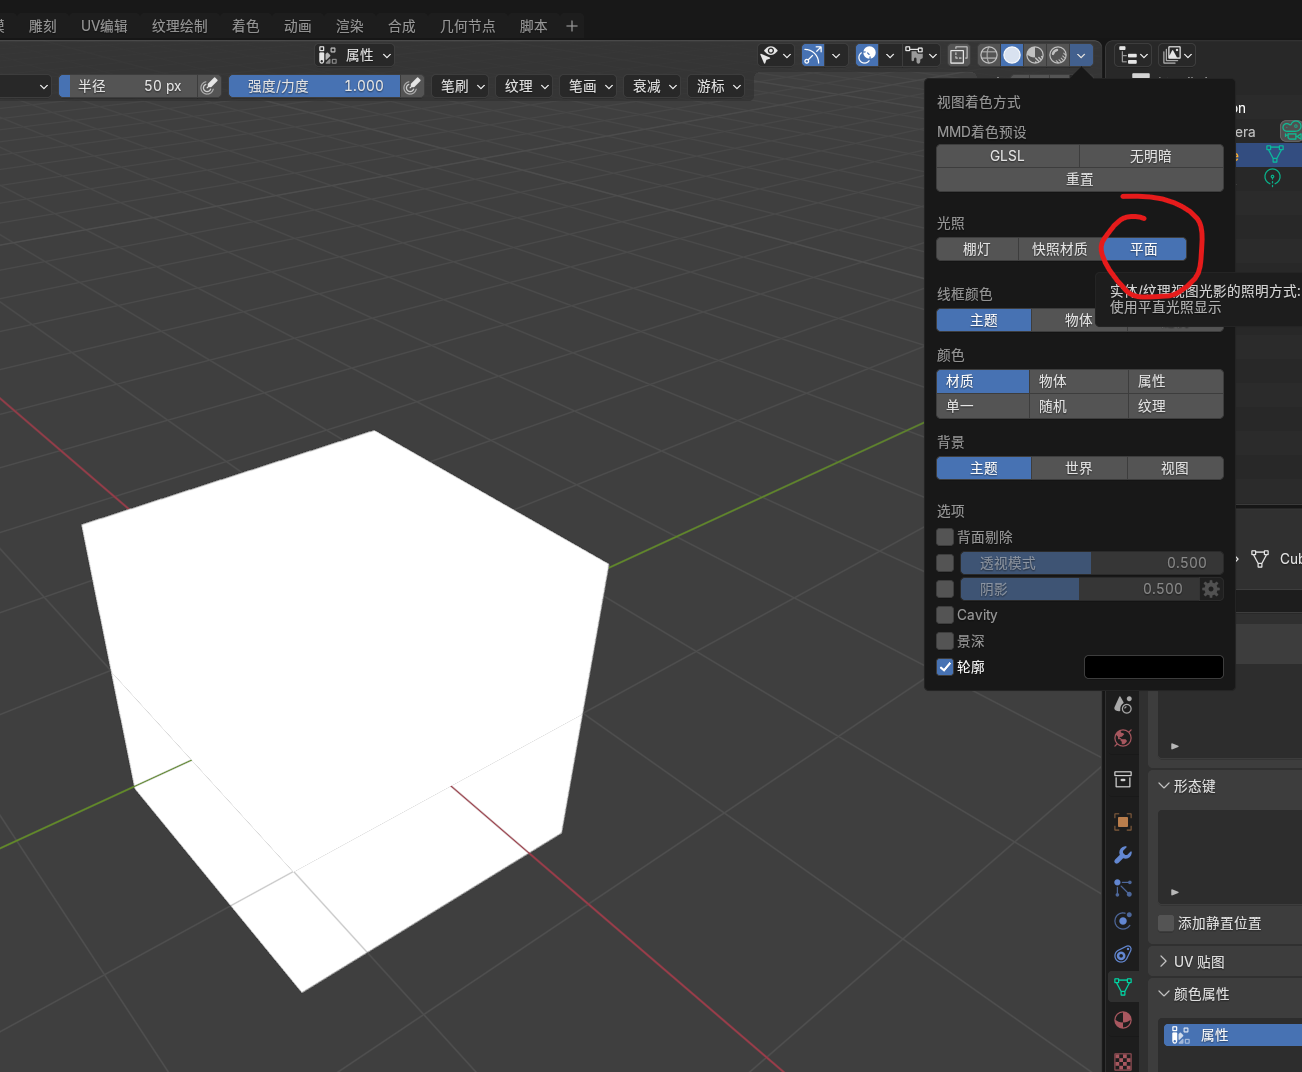
Task: Open Particles properties tab icon
Action: coord(1123,888)
